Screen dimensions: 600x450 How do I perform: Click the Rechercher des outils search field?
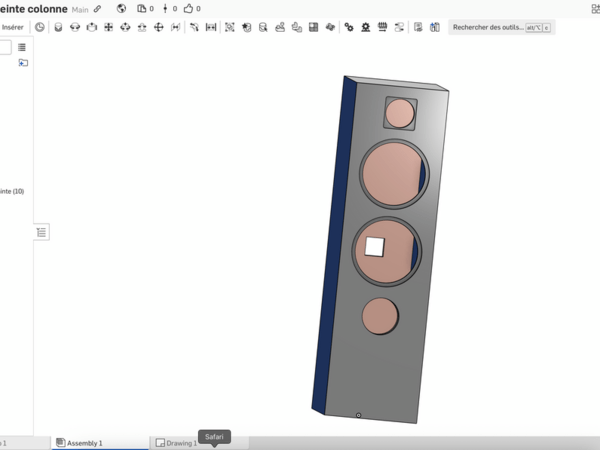486,27
